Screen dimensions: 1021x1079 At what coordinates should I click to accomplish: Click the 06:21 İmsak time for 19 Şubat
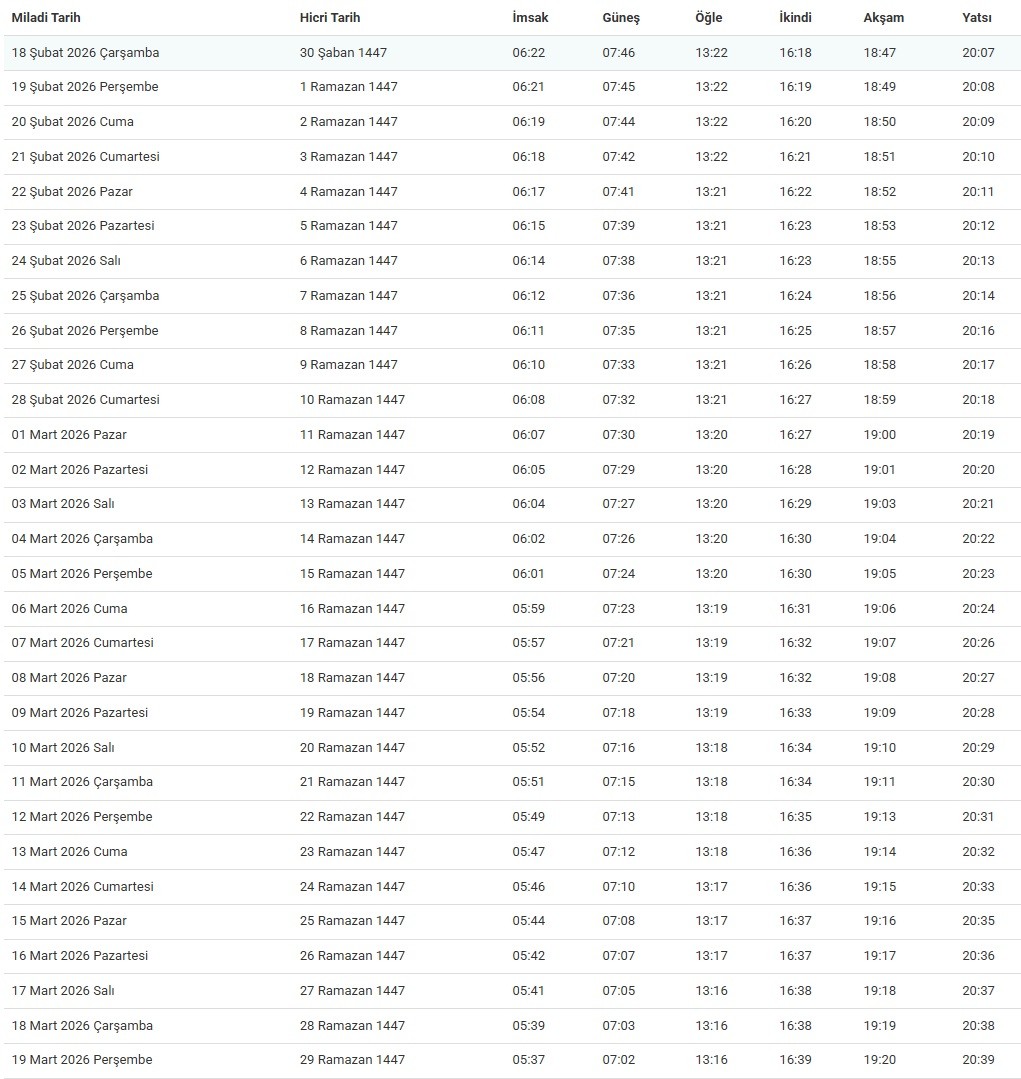click(529, 87)
